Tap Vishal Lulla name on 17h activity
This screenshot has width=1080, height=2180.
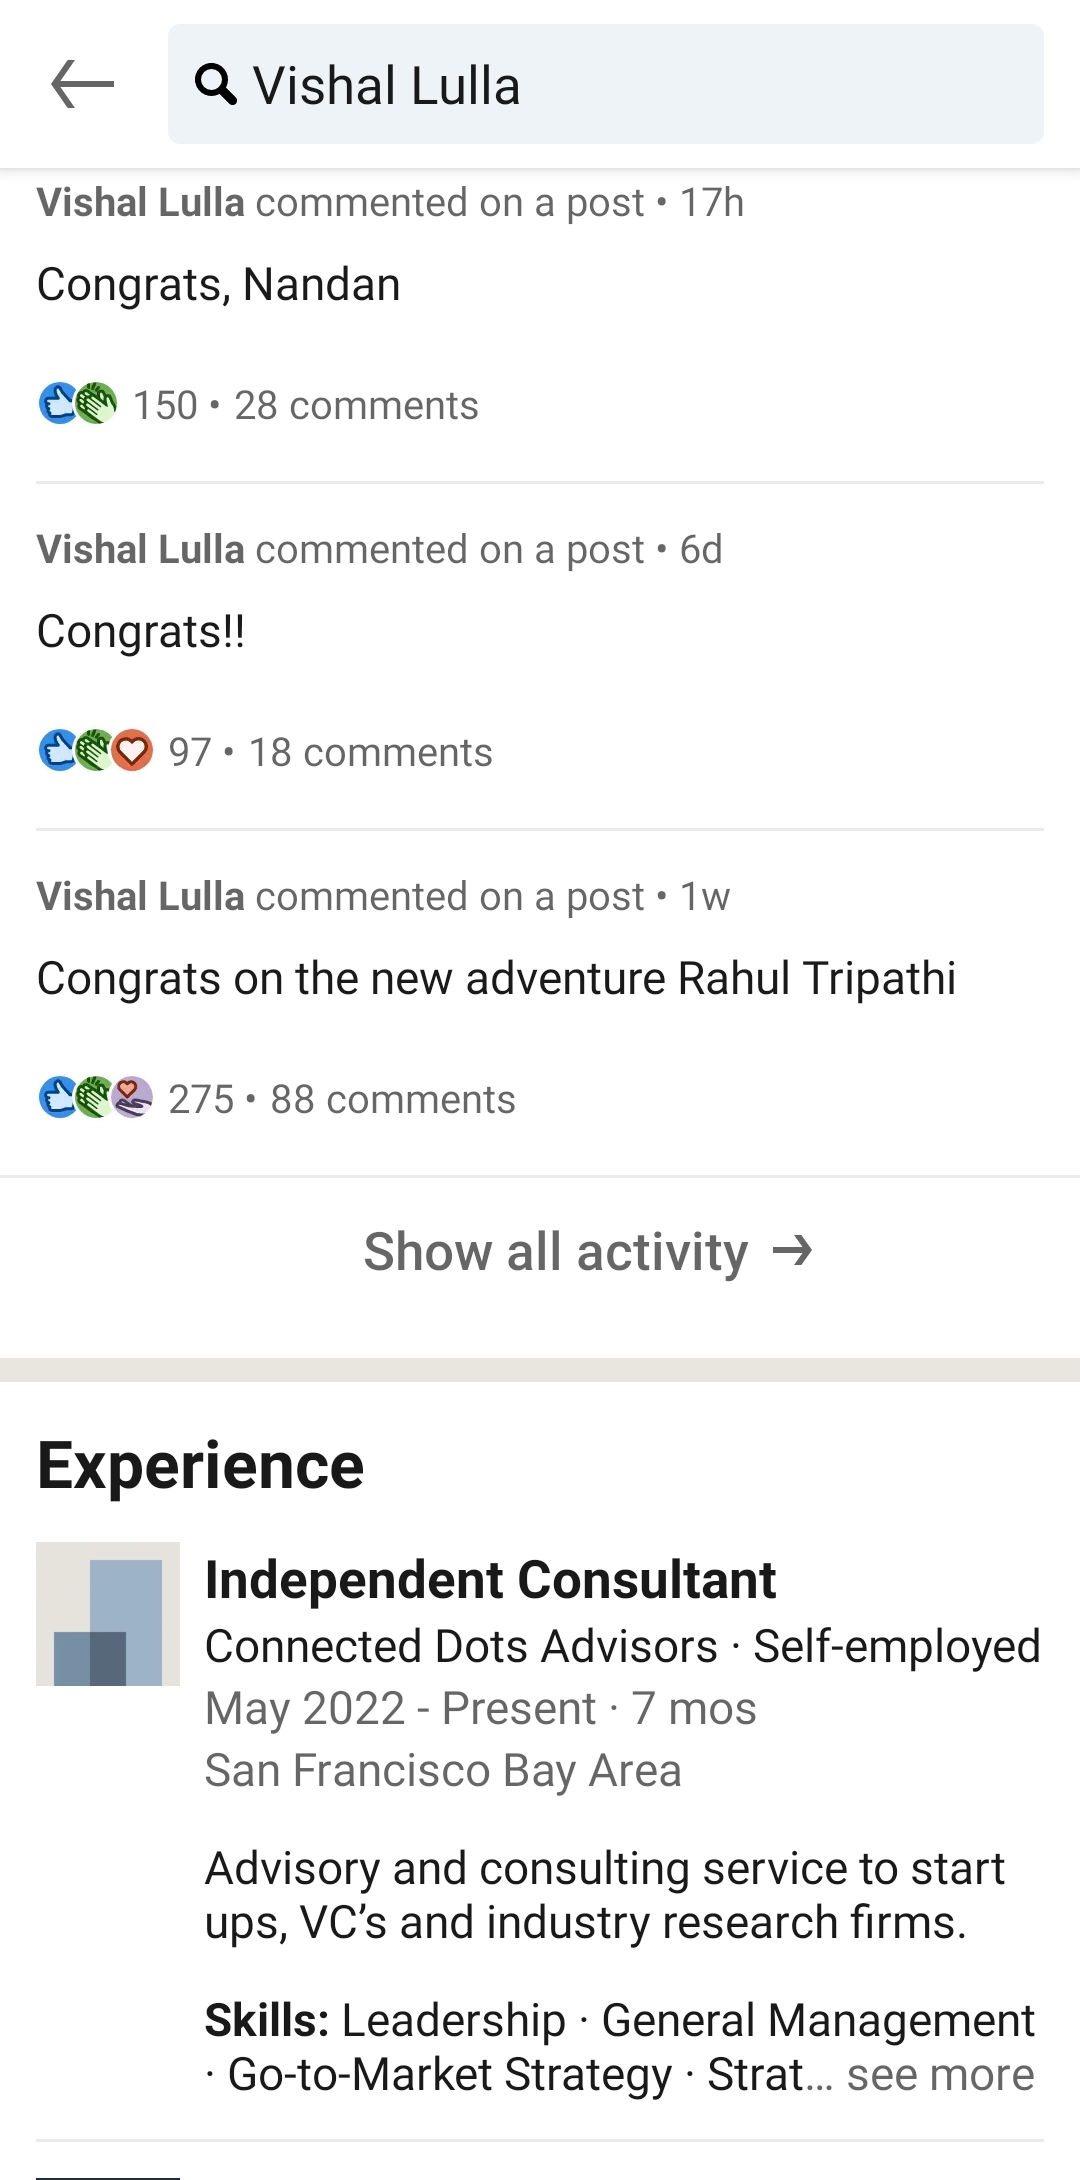[x=141, y=203]
